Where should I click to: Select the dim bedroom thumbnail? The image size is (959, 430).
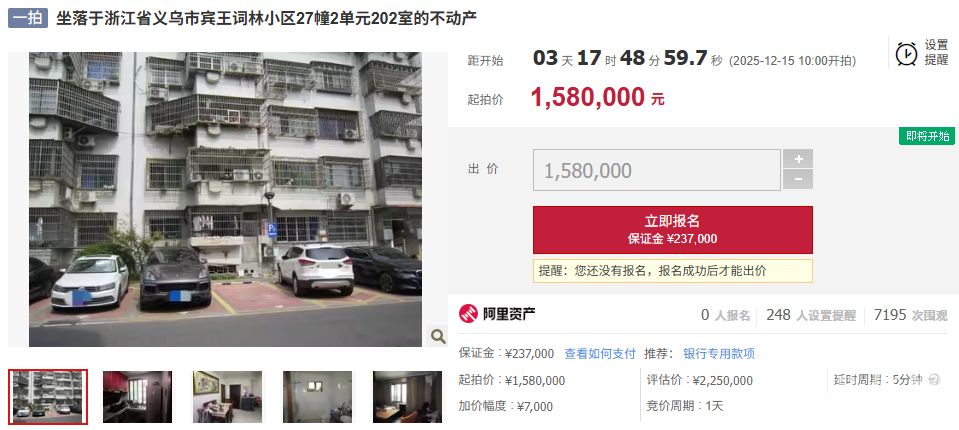pos(407,396)
